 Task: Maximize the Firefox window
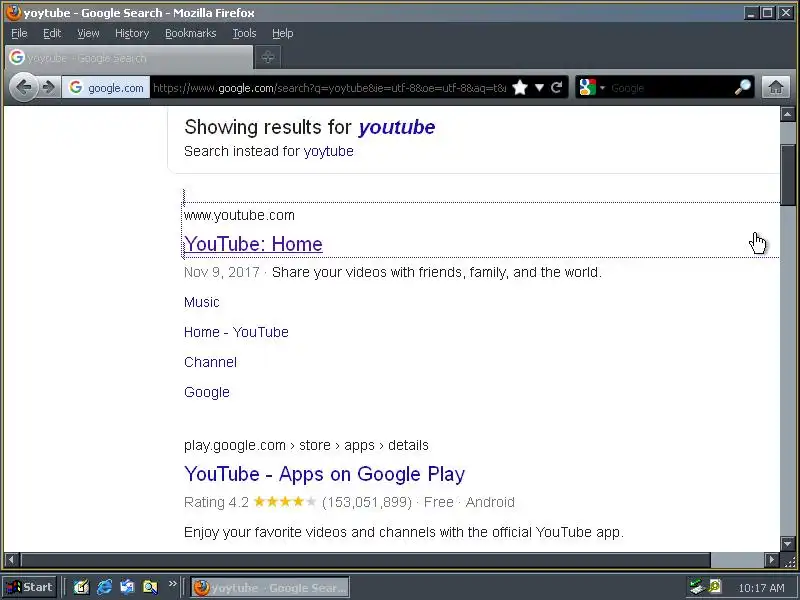tap(768, 13)
